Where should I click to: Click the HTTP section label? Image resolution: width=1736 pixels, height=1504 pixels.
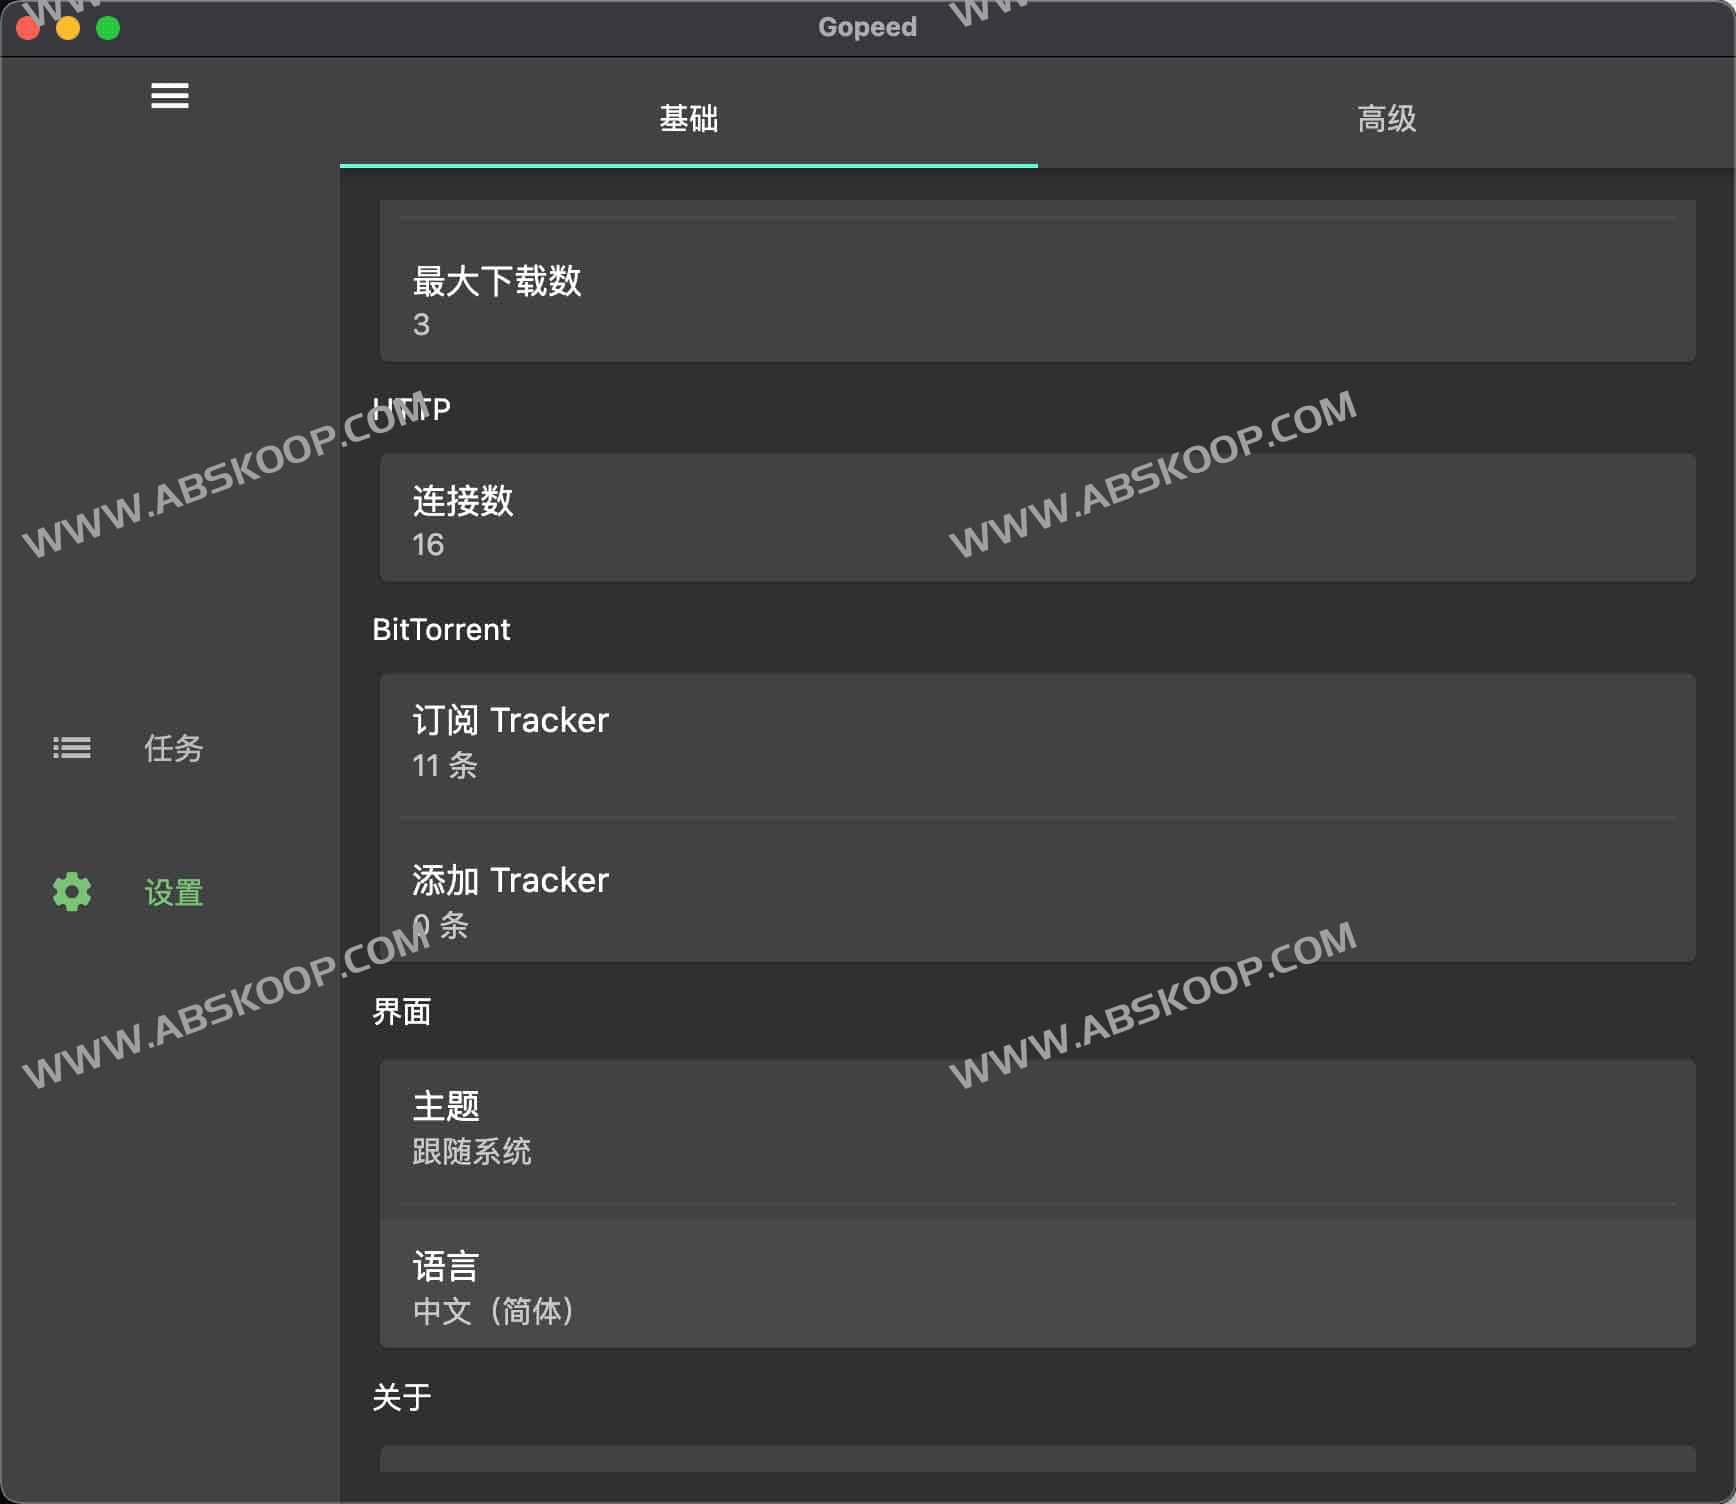[x=410, y=407]
